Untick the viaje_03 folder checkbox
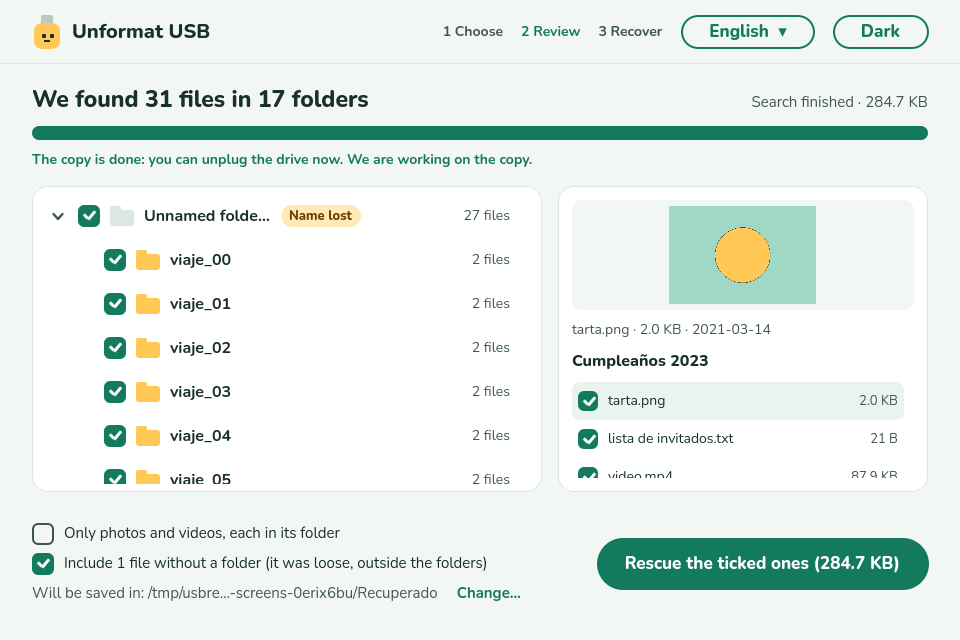This screenshot has width=960, height=640. click(115, 392)
